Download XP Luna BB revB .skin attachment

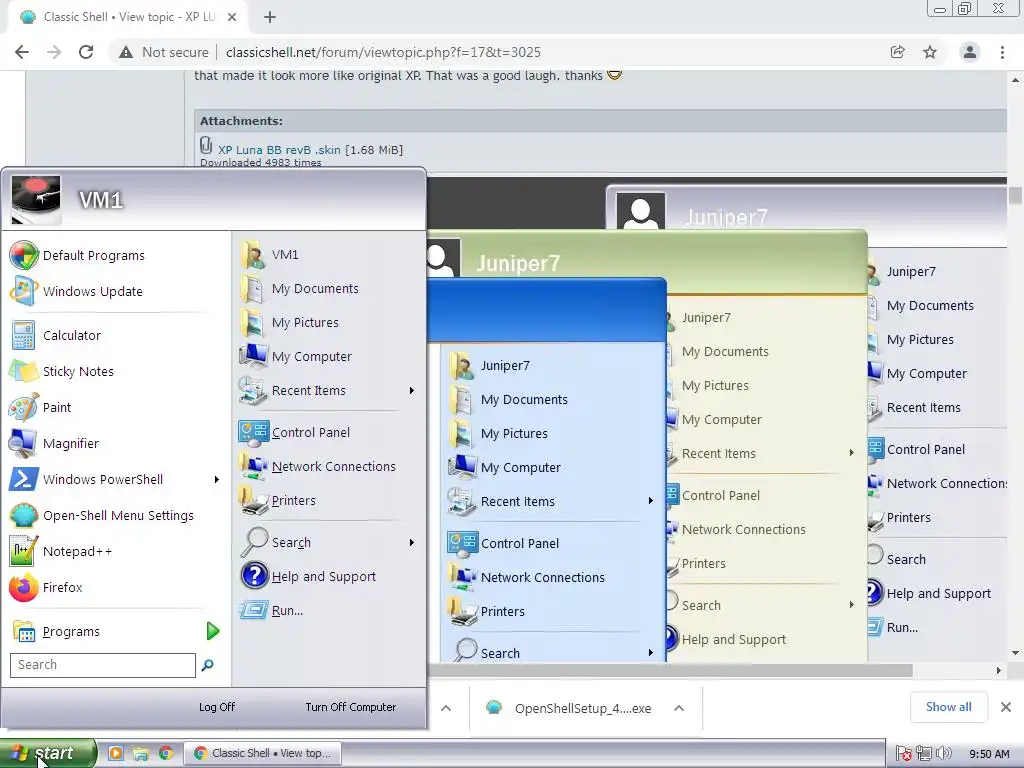(279, 150)
